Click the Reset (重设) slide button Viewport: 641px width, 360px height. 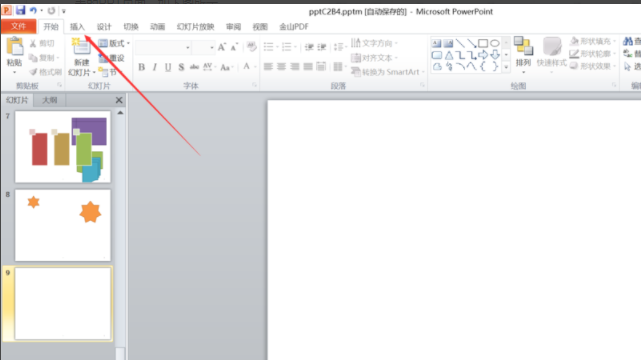pyautogui.click(x=112, y=58)
